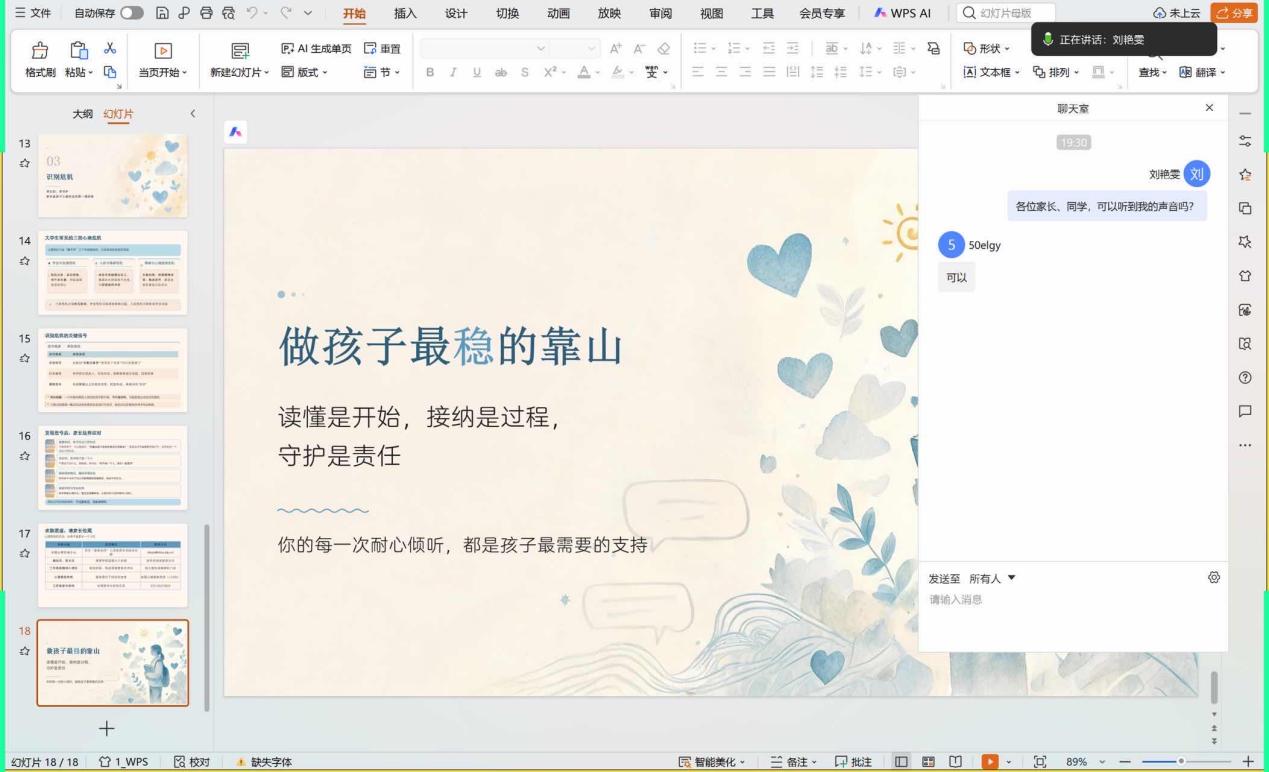Viewport: 1269px width, 772px height.
Task: Open the 当页开始 slideshow dropdown
Action: [164, 72]
